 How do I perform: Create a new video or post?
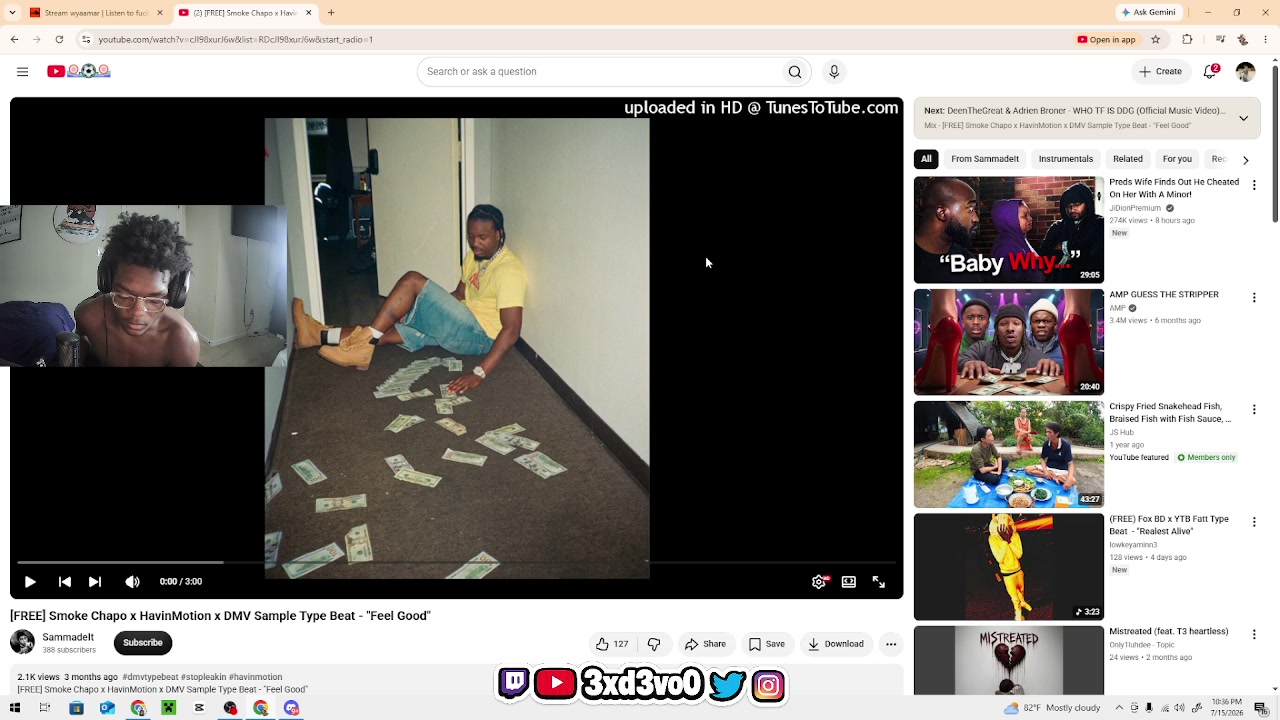tap(1160, 71)
